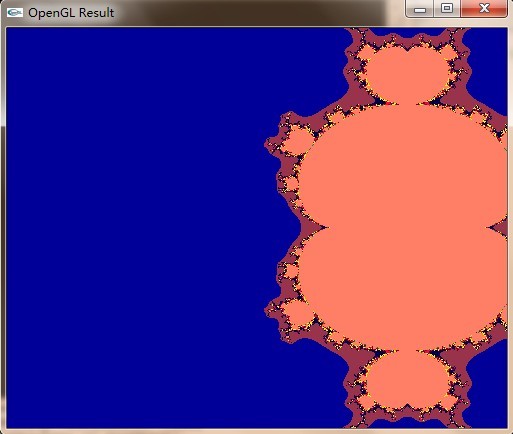Click the OpenGL application icon in title bar

tap(15, 12)
